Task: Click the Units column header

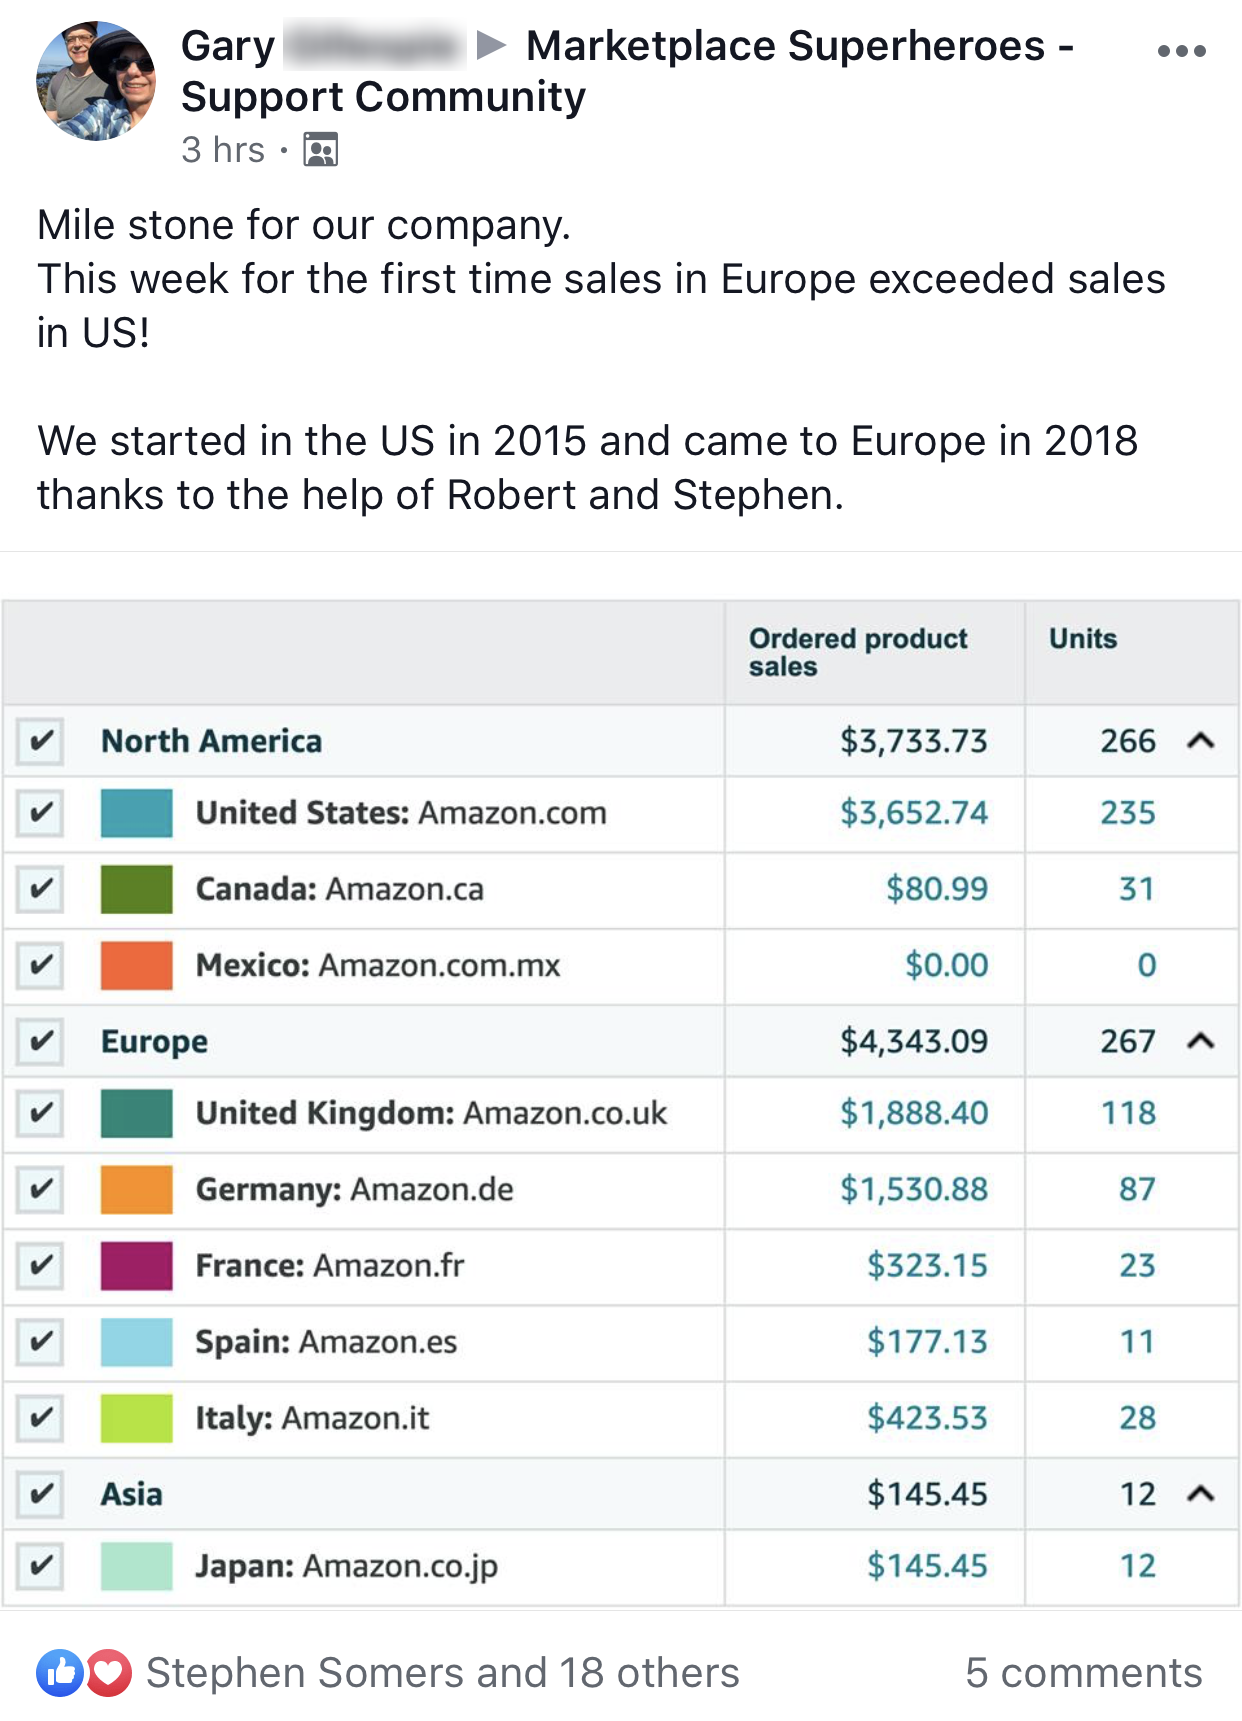Action: point(1082,639)
